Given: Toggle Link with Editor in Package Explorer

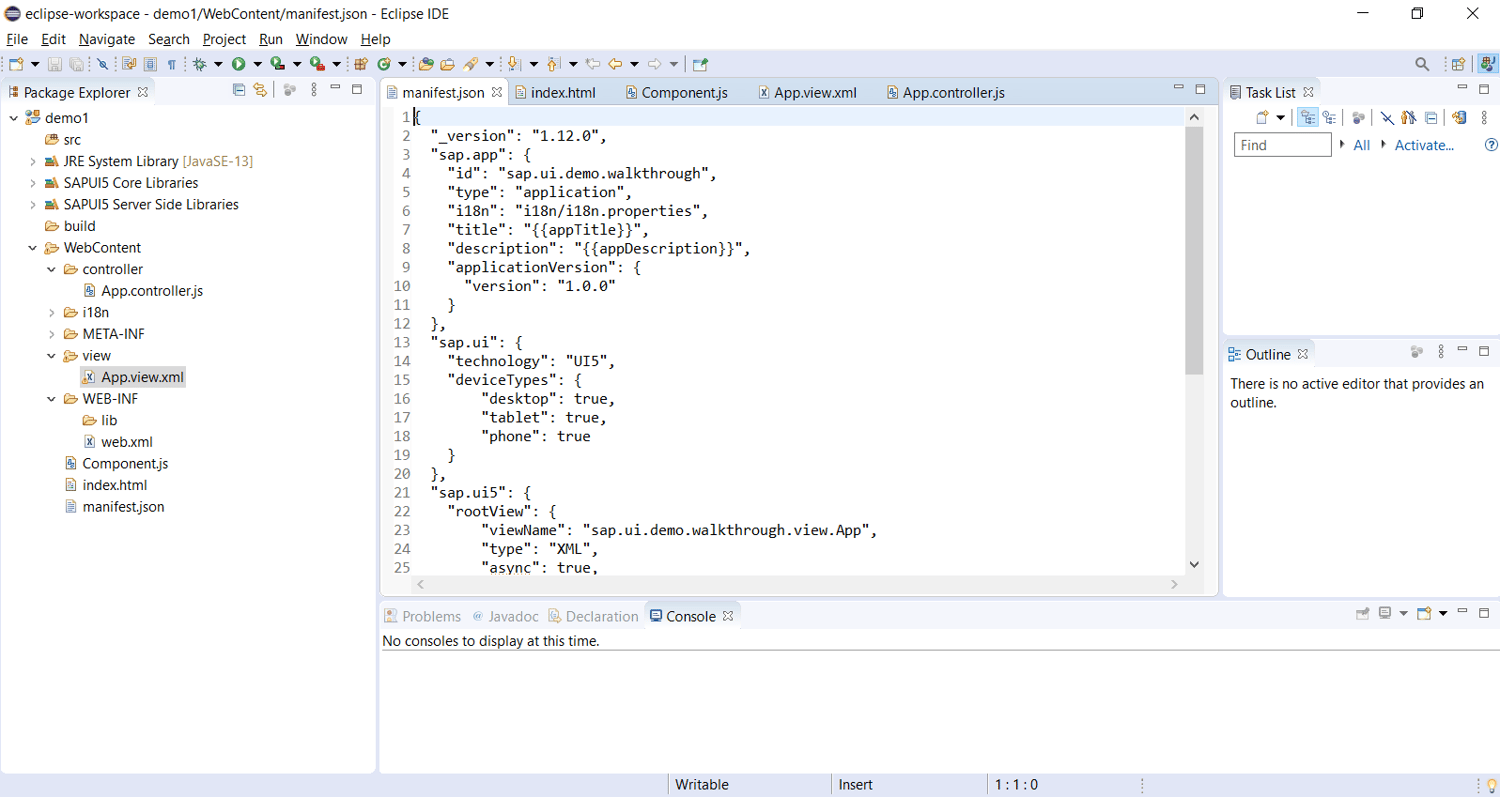Looking at the screenshot, I should click(x=260, y=89).
